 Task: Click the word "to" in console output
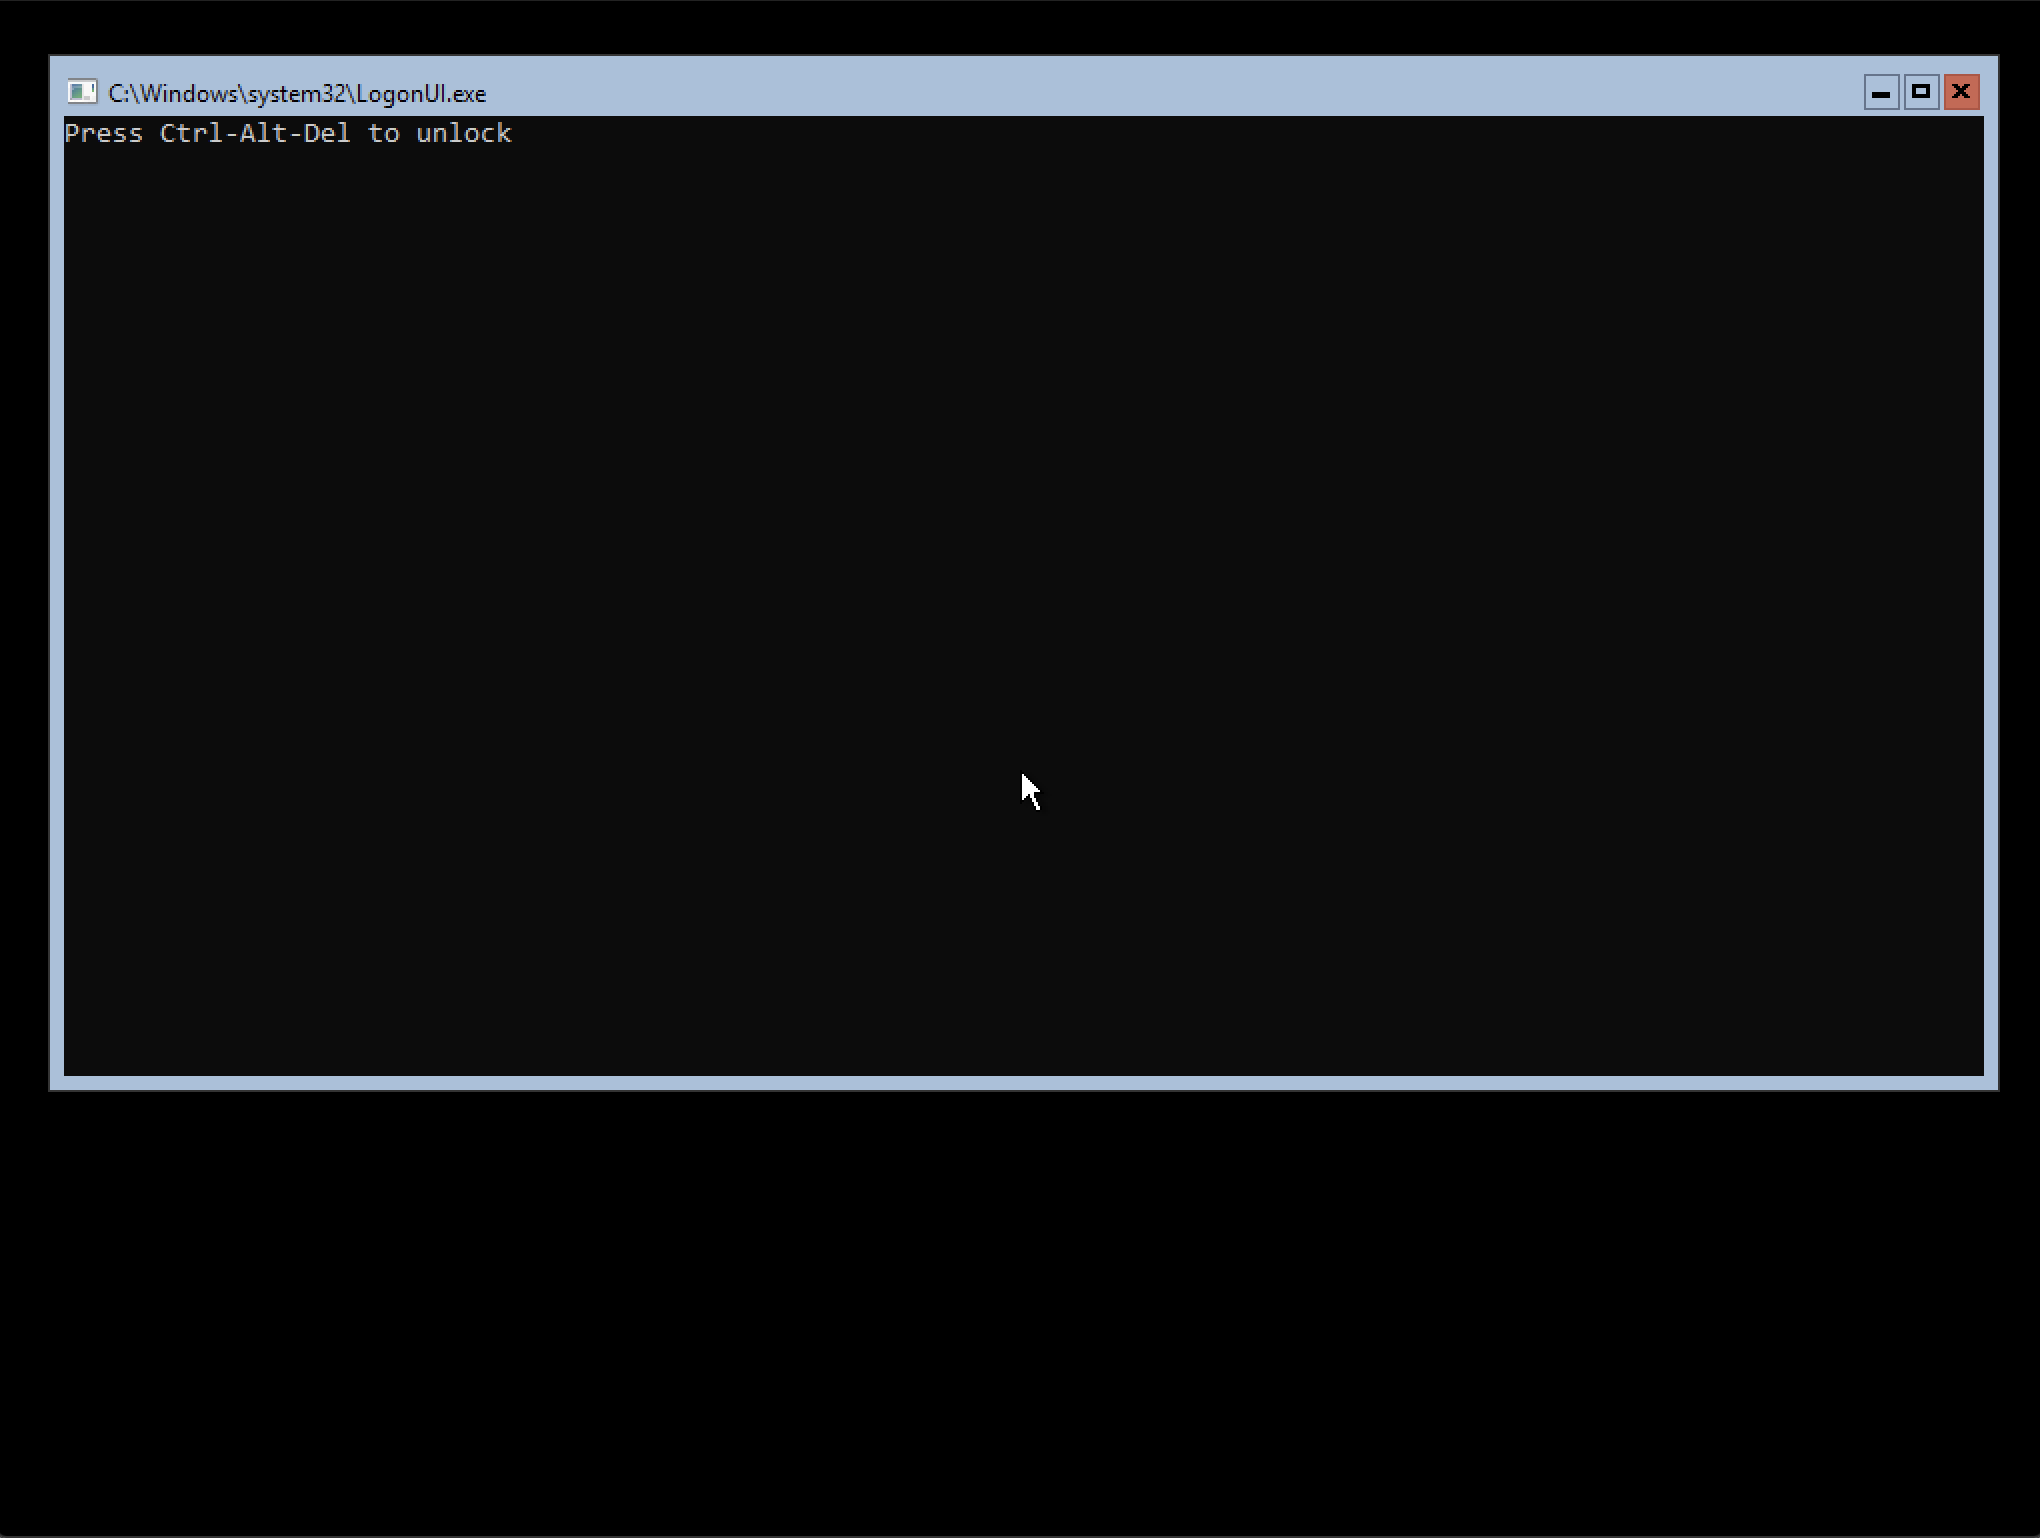(x=383, y=134)
